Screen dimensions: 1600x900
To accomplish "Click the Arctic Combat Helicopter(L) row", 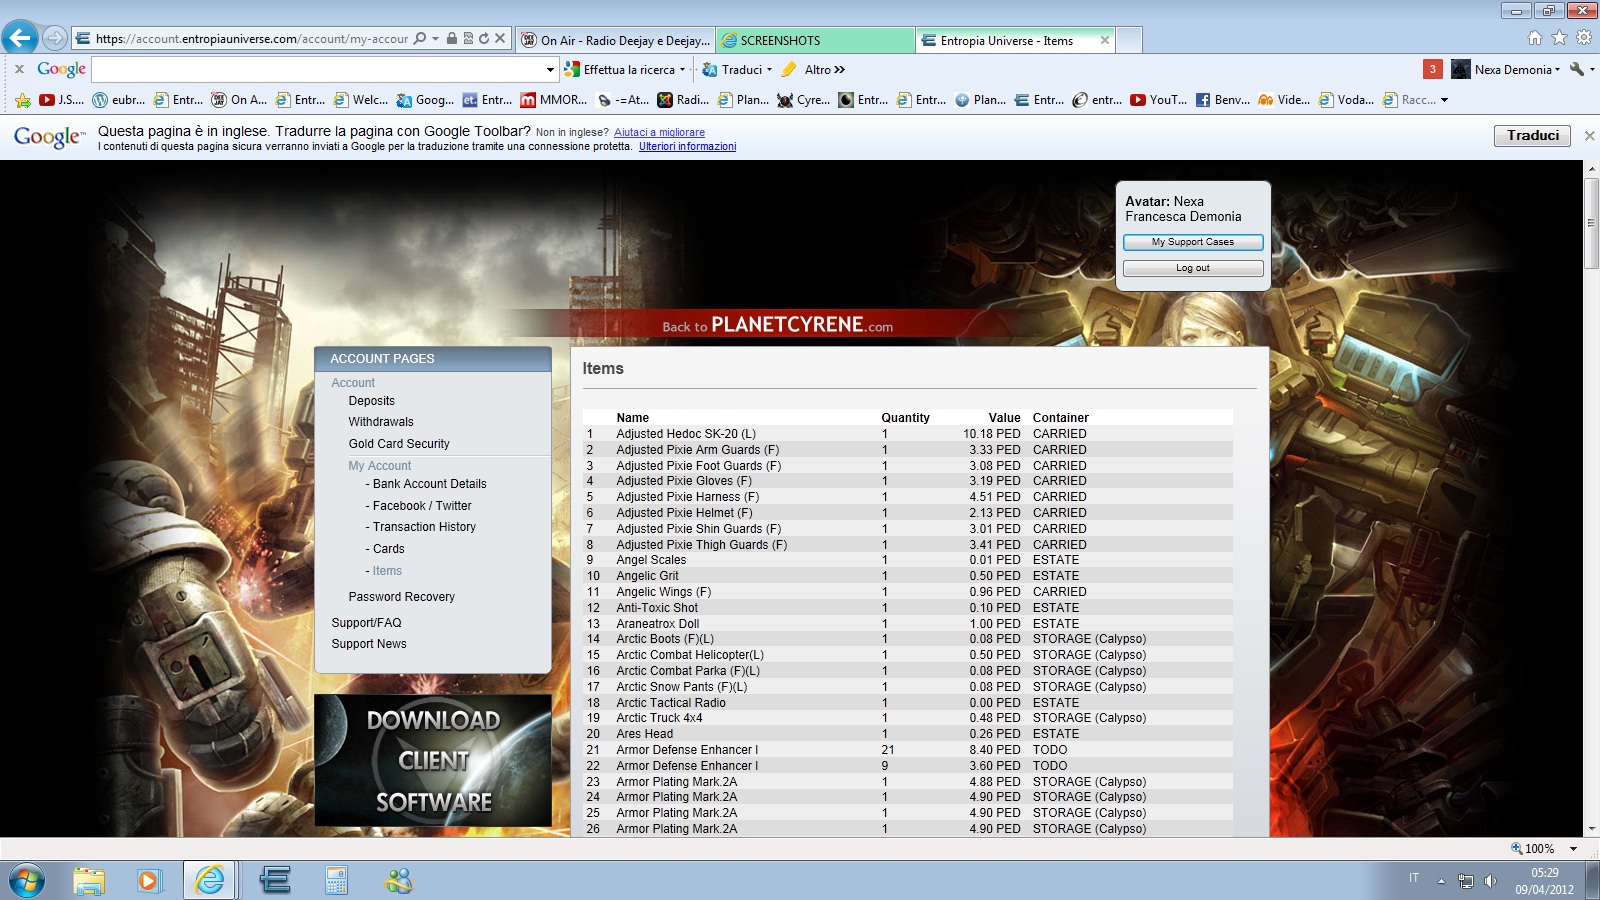I will coord(907,655).
